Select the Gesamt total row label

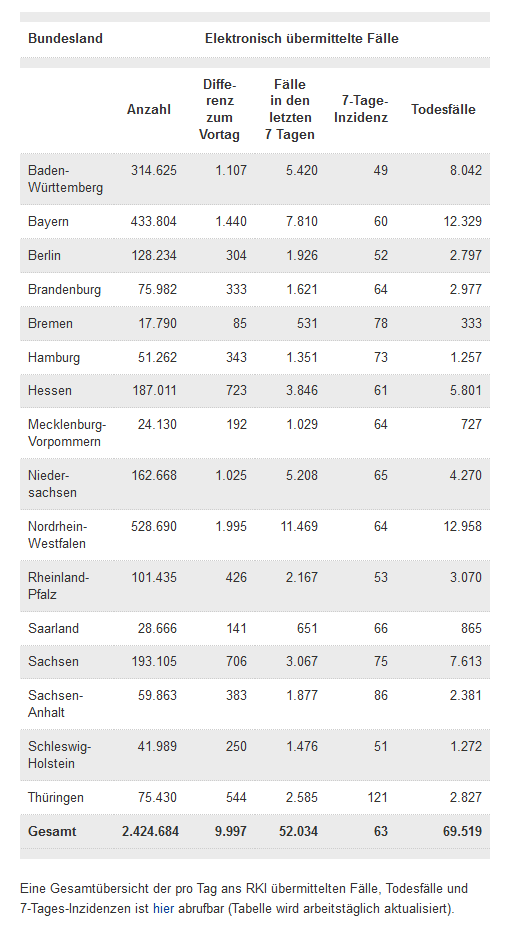tap(52, 832)
